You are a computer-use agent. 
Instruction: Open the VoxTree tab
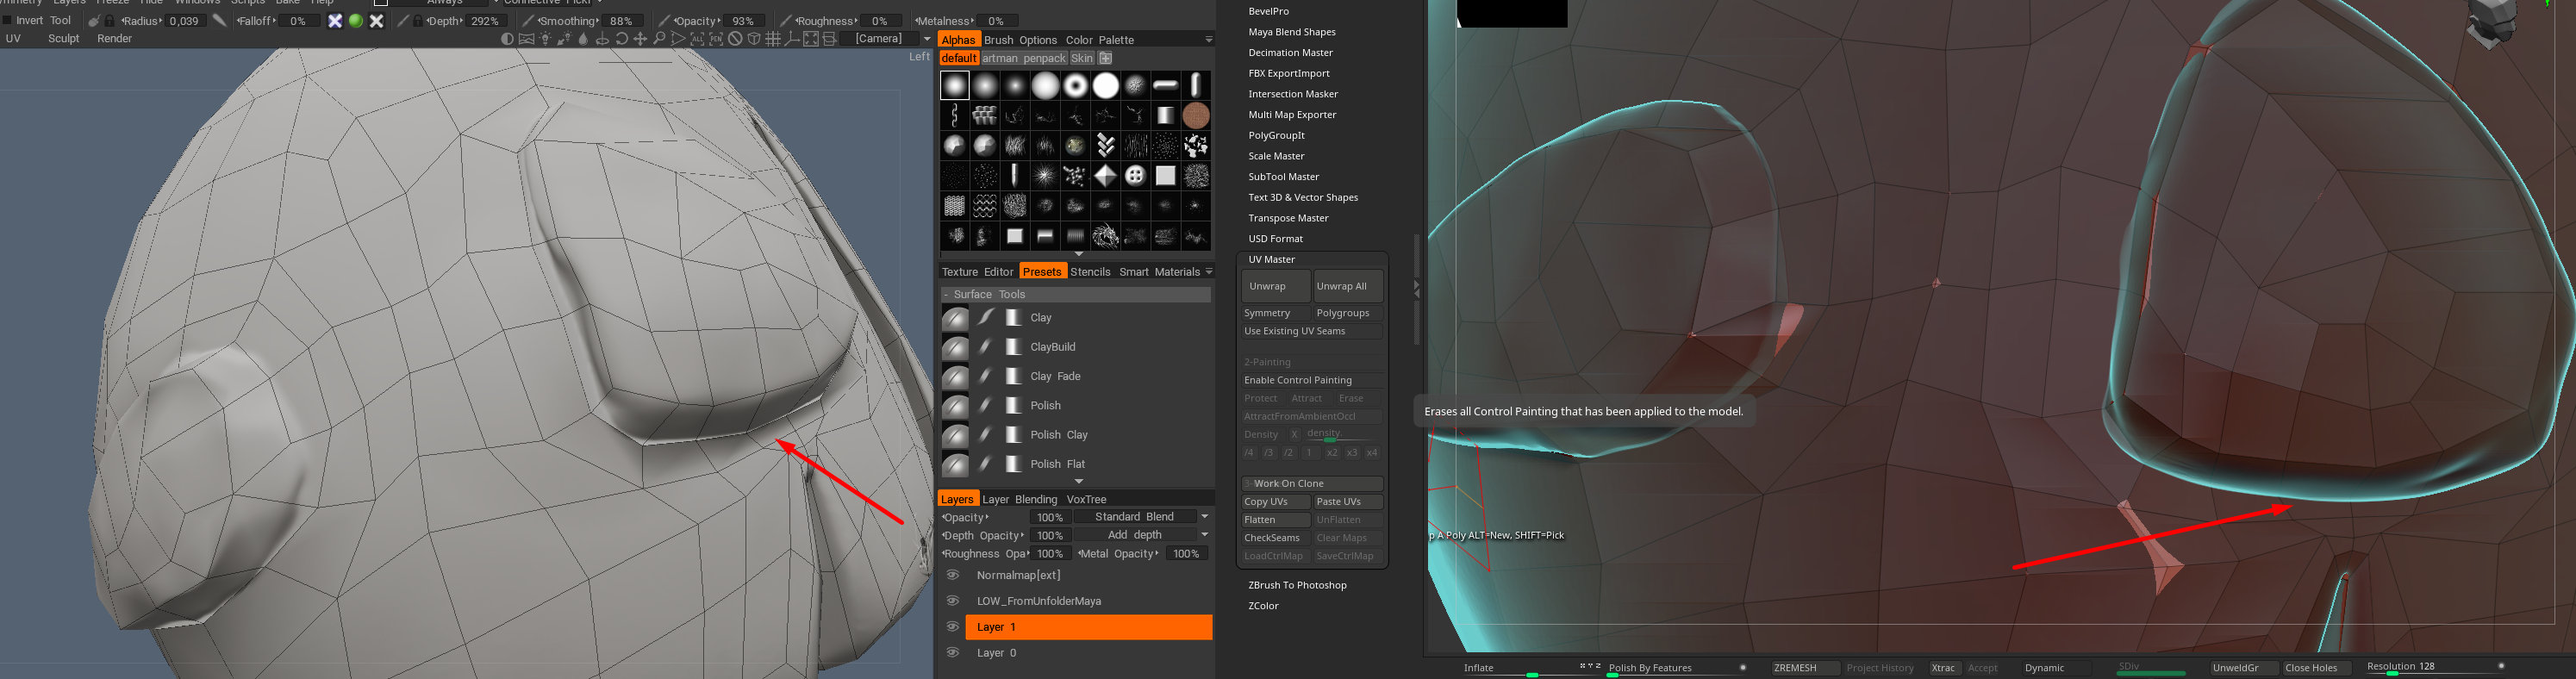1085,499
